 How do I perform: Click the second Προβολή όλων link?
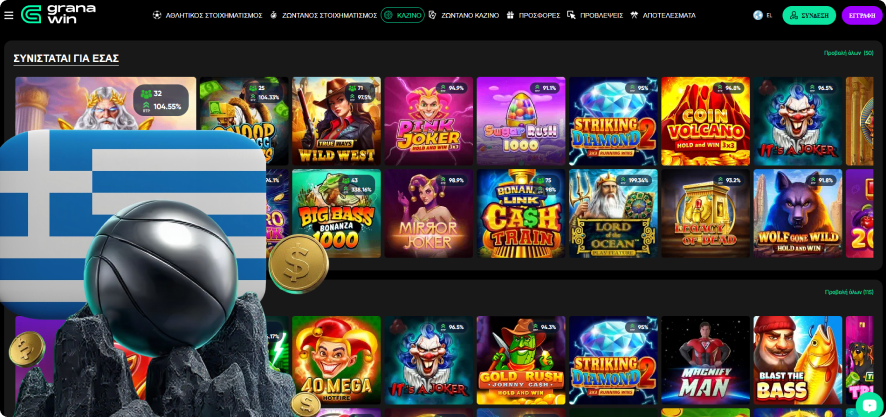[x=849, y=292]
